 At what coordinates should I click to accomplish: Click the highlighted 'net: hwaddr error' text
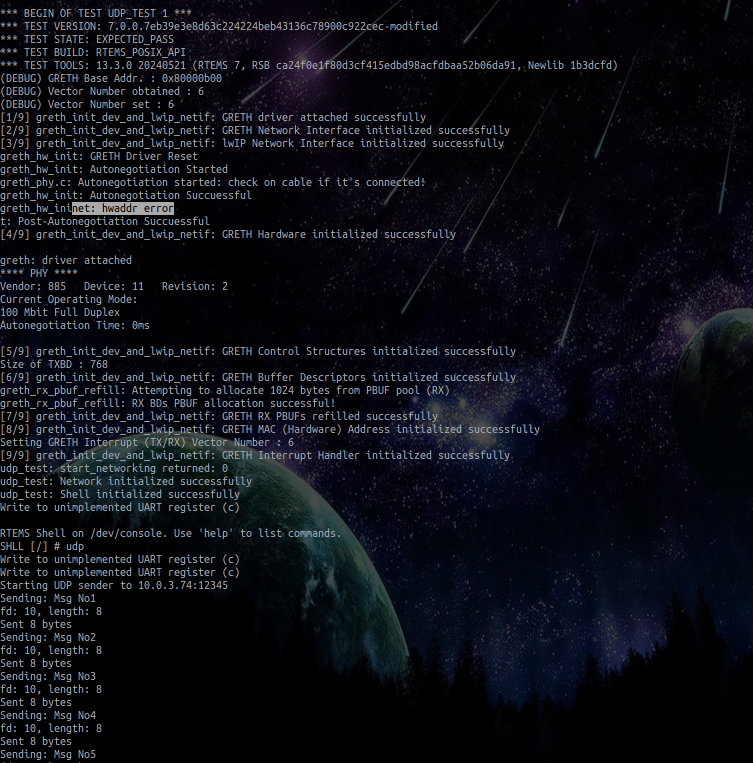[123, 208]
